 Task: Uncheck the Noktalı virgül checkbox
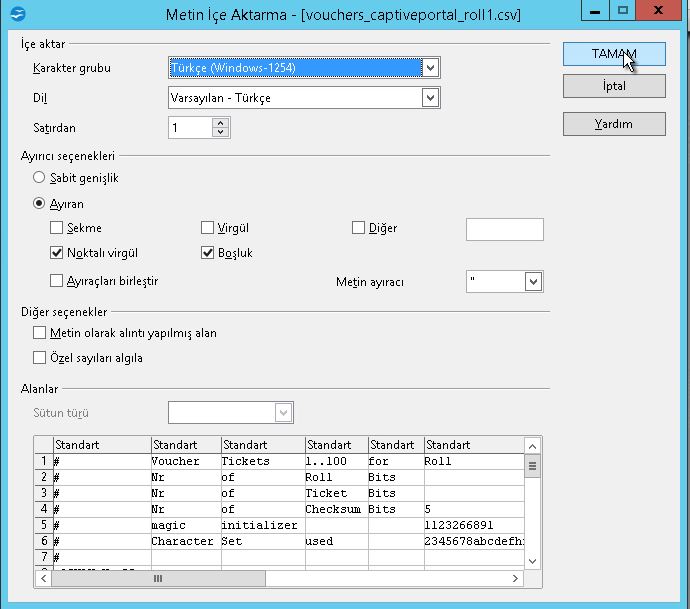pos(57,253)
